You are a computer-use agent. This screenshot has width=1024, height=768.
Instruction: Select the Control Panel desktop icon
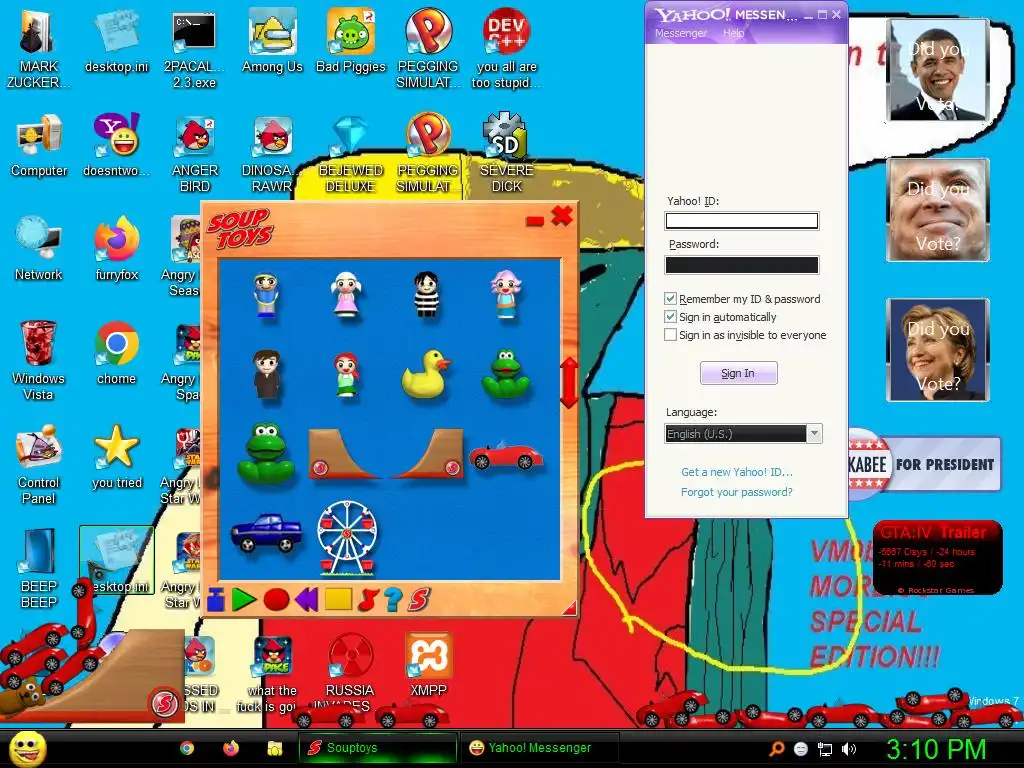39,465
